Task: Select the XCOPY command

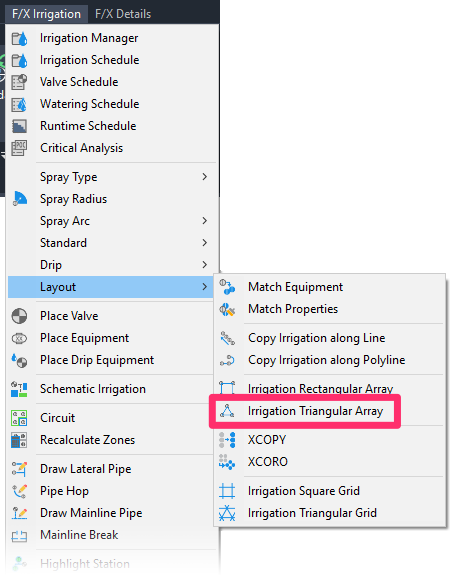Action: point(329,440)
